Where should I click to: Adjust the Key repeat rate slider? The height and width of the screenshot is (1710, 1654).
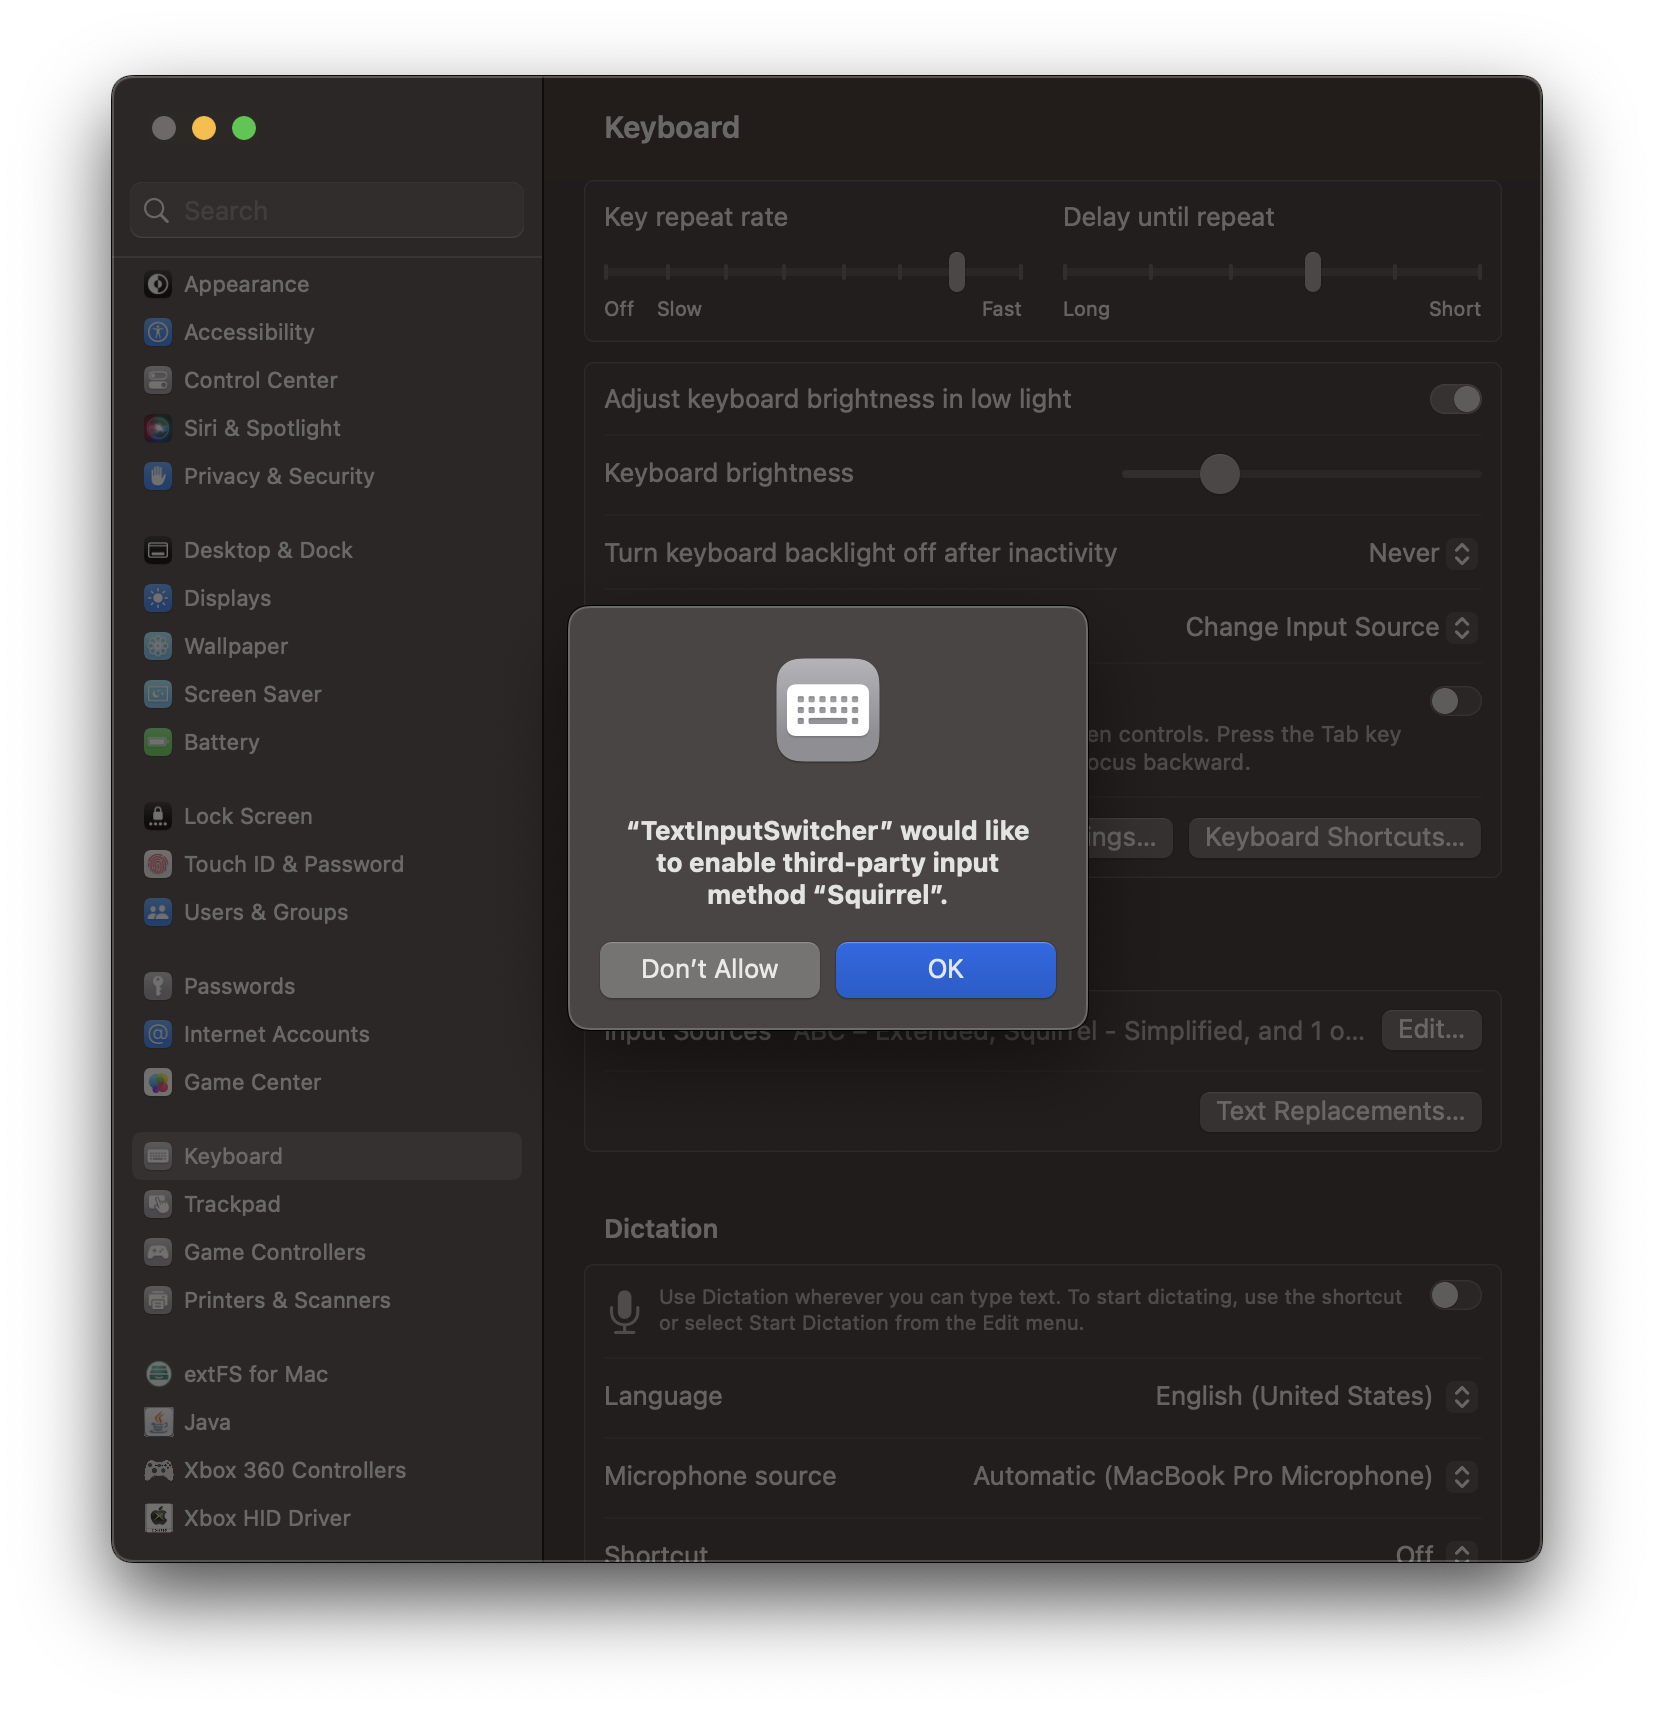[x=957, y=272]
